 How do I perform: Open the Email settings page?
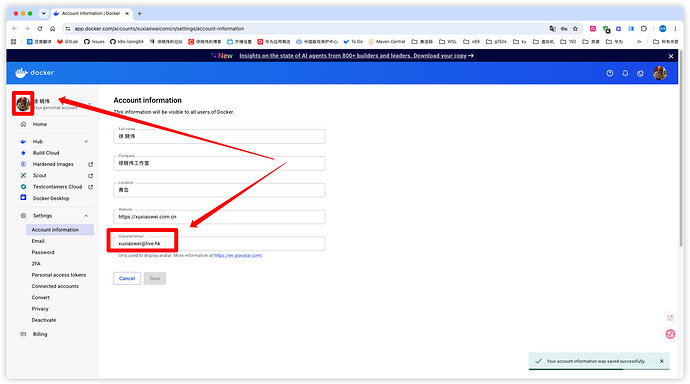point(38,241)
